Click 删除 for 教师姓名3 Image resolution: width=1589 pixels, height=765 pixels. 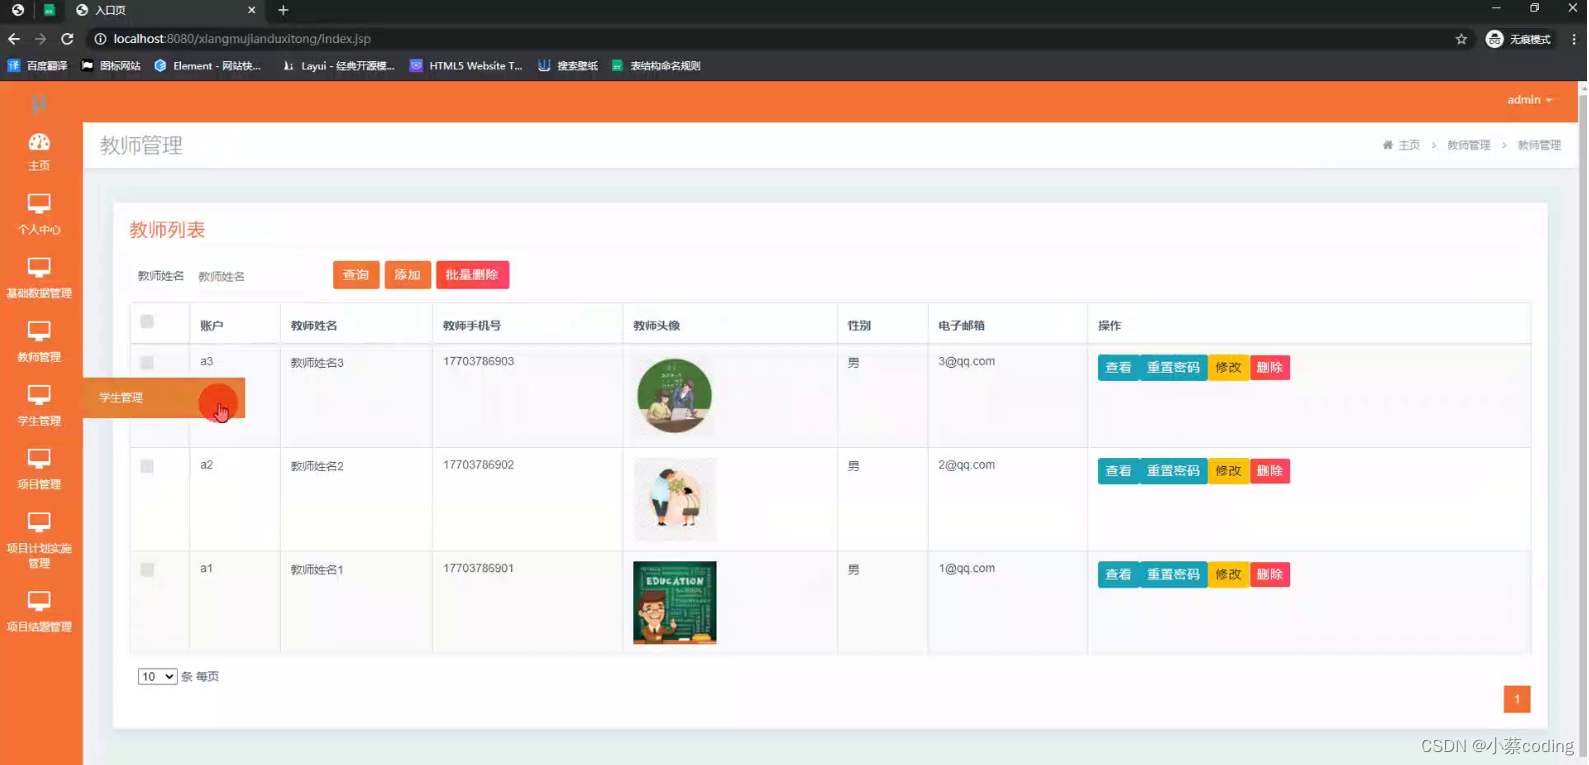(x=1269, y=368)
